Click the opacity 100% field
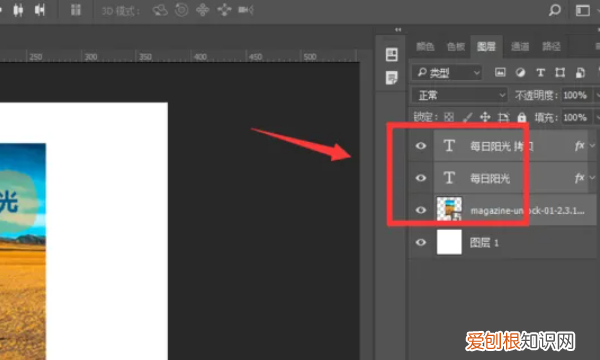600x360 pixels. (576, 95)
